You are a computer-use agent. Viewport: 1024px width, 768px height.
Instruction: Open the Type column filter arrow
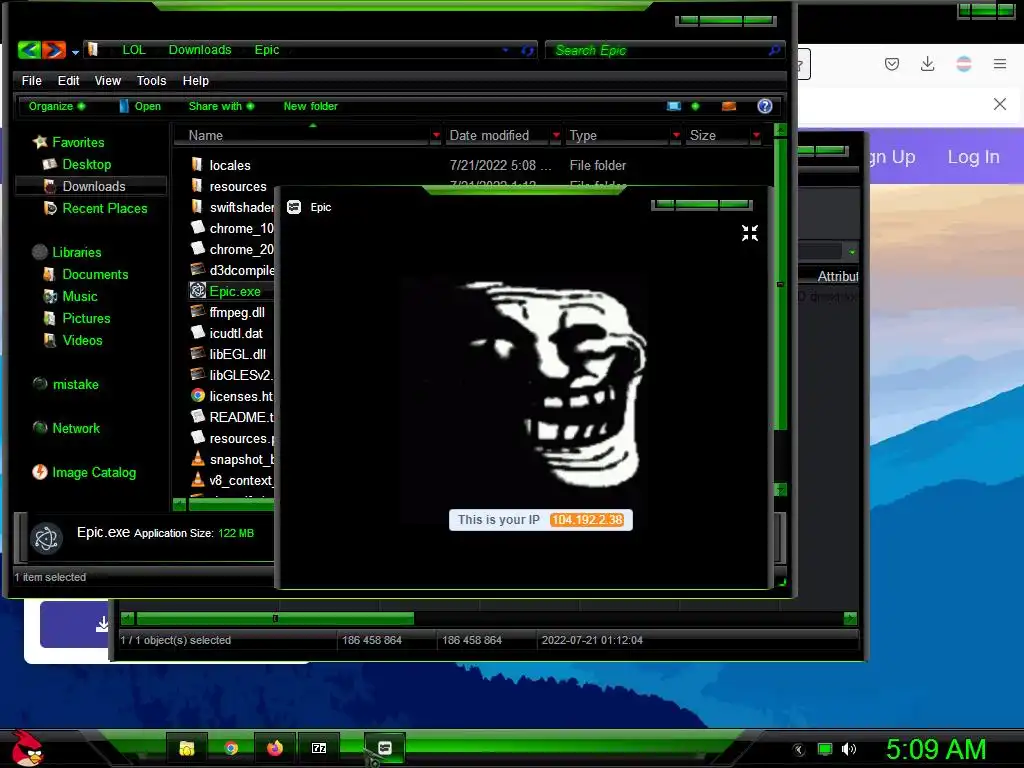click(x=676, y=135)
